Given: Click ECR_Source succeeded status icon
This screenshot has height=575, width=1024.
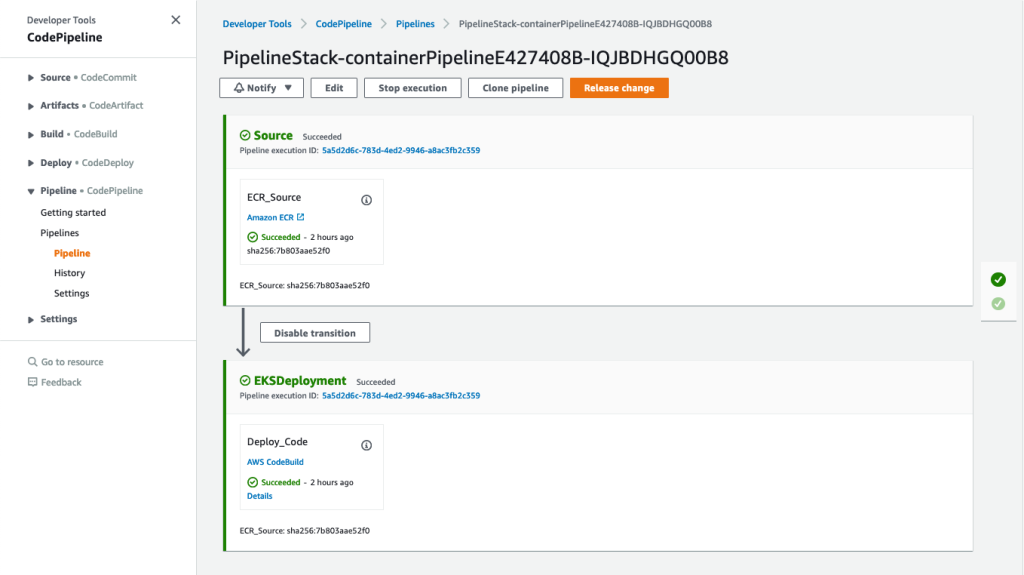Looking at the screenshot, I should [x=253, y=237].
